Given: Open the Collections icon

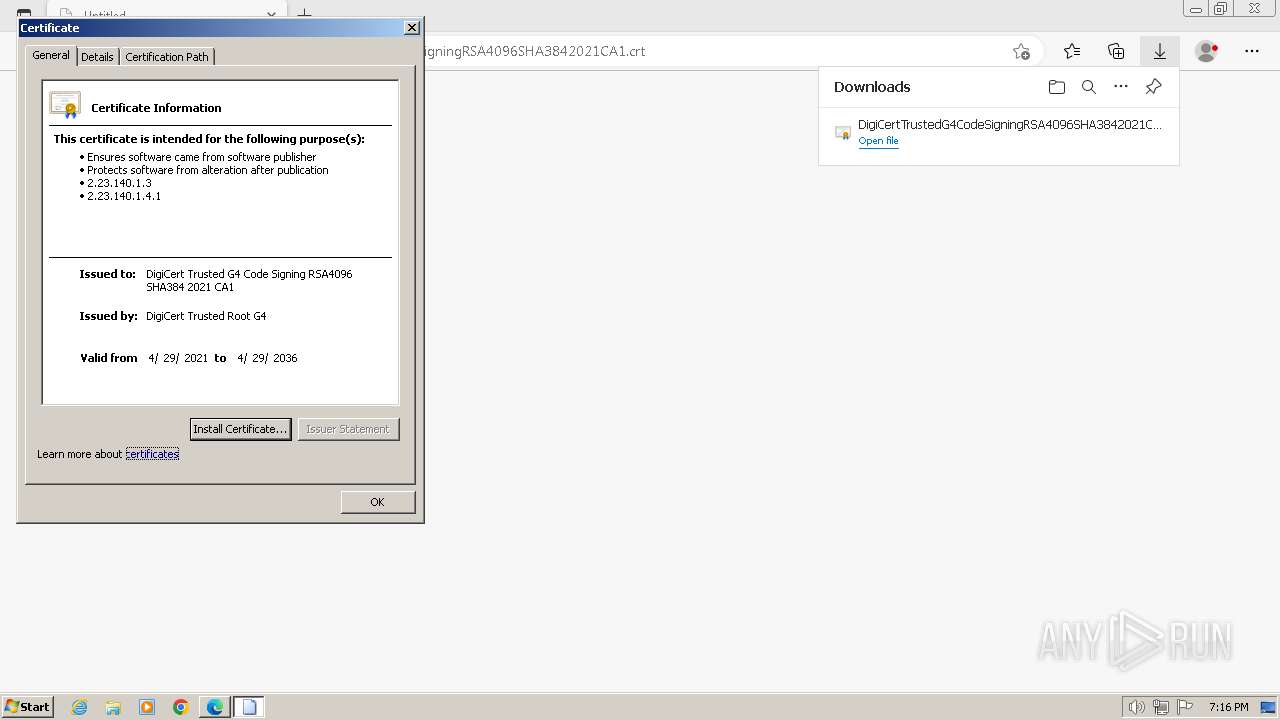Looking at the screenshot, I should 1116,51.
